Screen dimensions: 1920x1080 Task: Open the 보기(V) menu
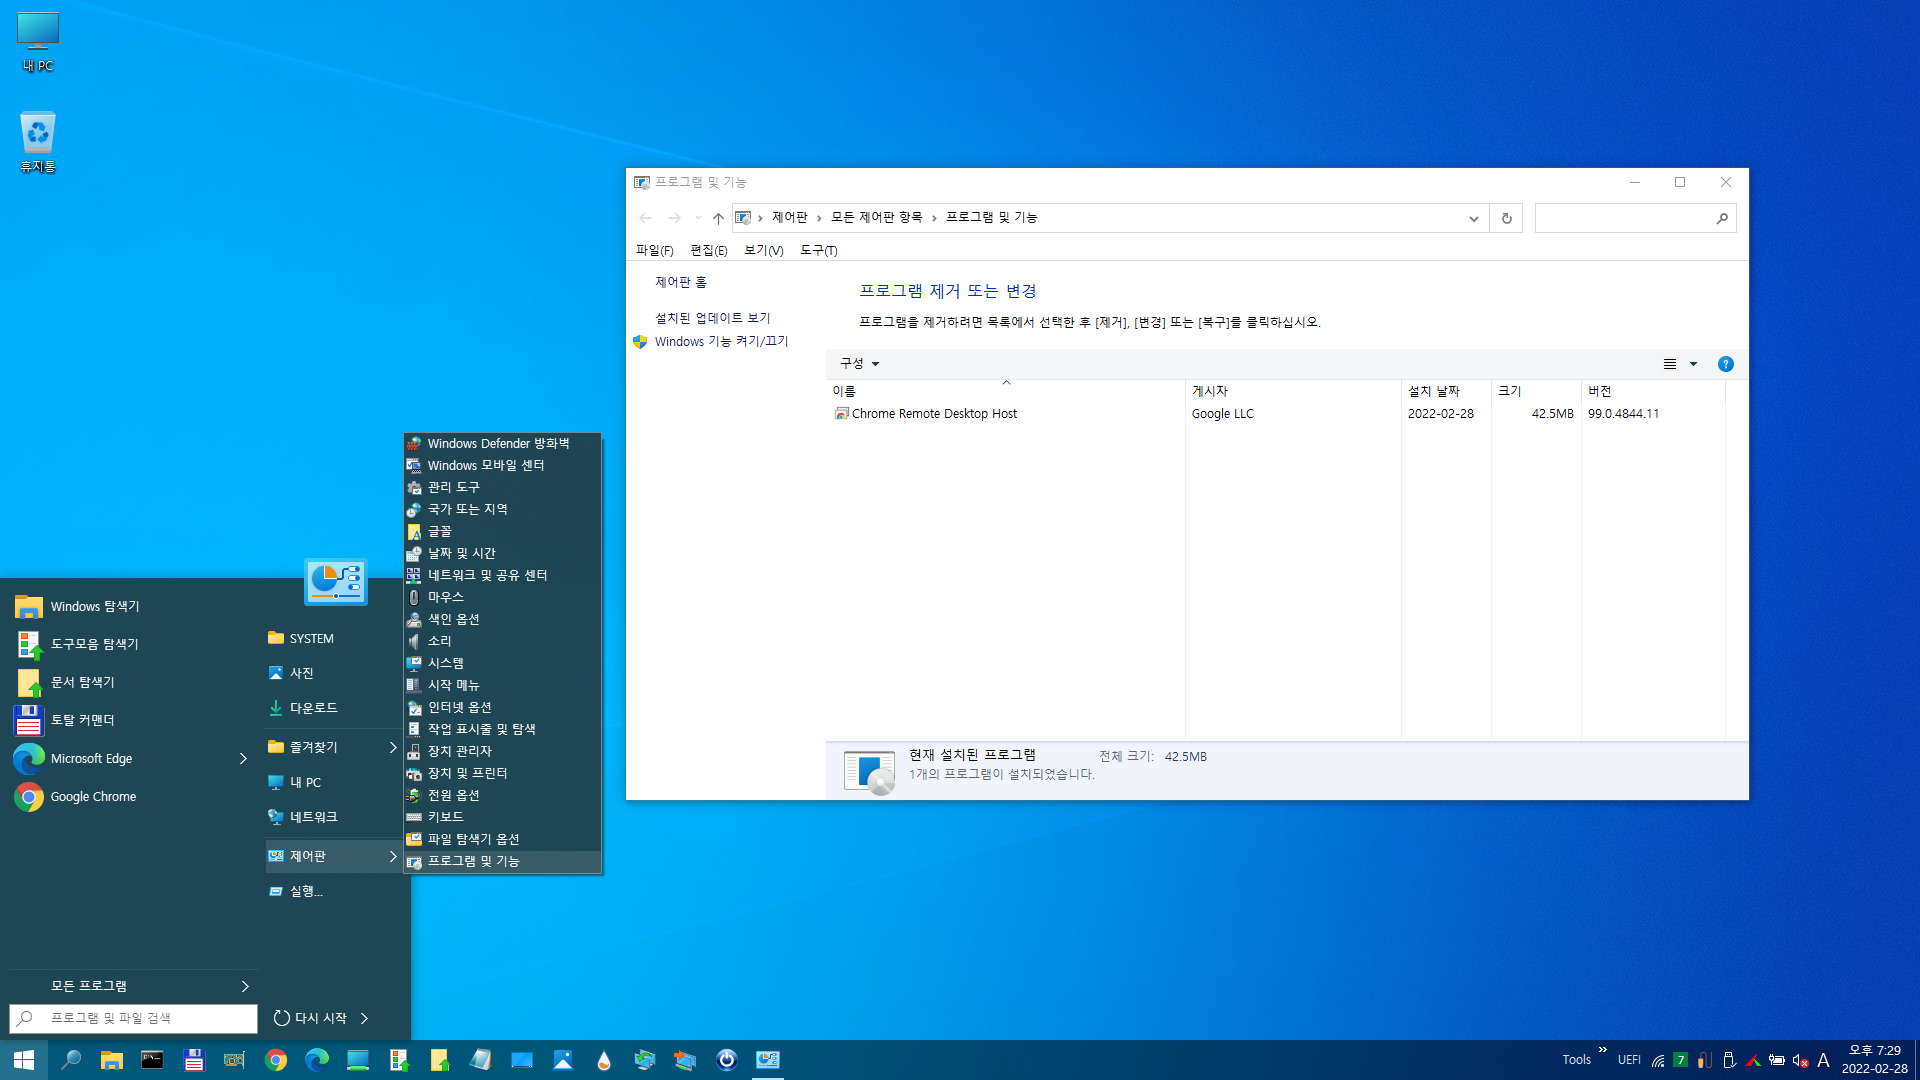(x=763, y=250)
